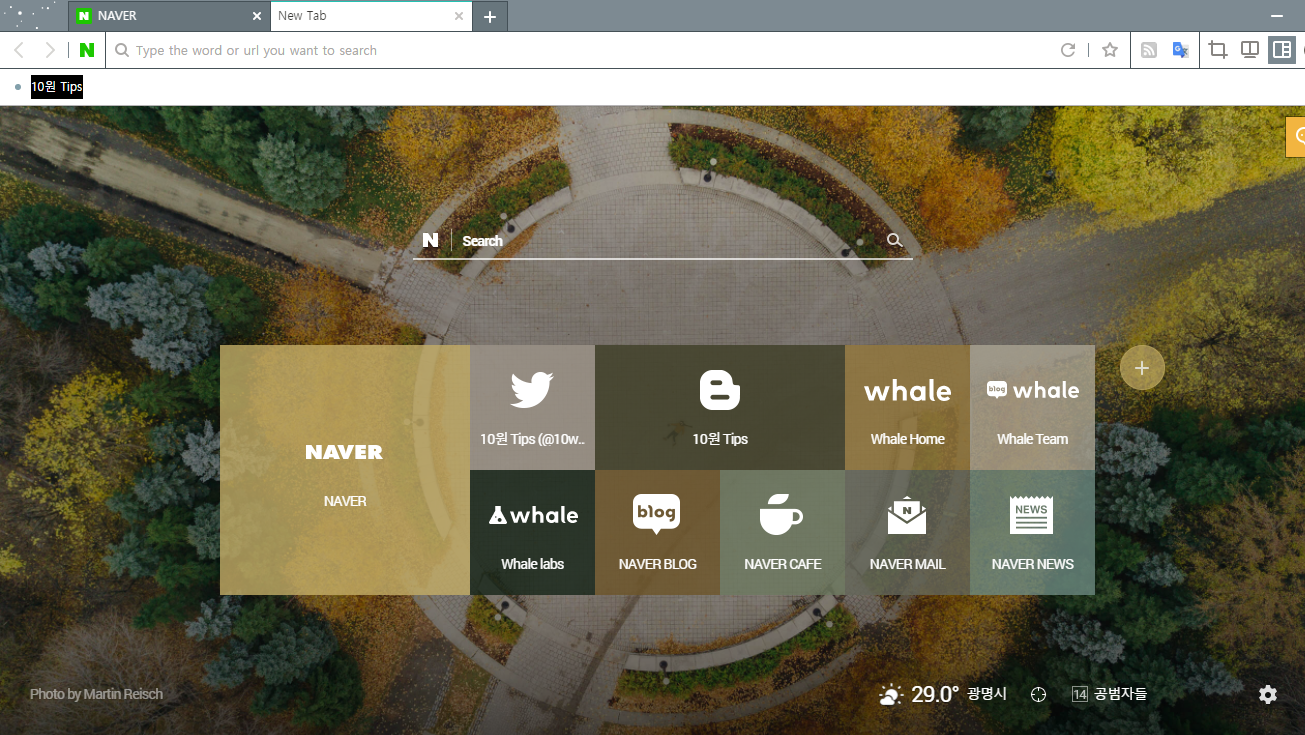Click the weather icon next to 29.0°
The height and width of the screenshot is (735, 1305).
click(890, 693)
